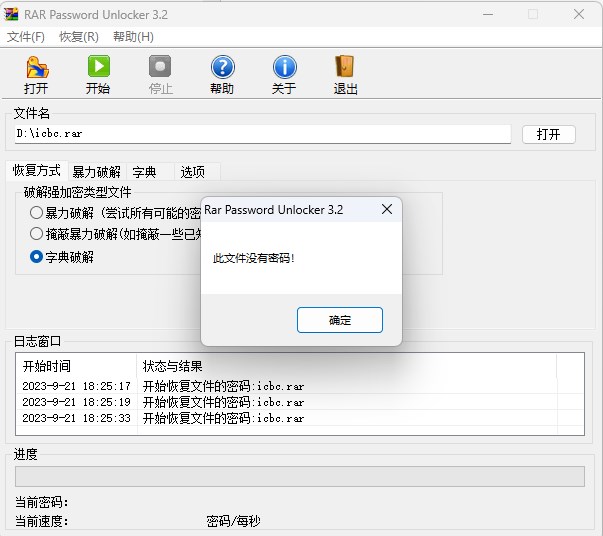Click the 停止 (Stop) toolbar icon

(160, 67)
